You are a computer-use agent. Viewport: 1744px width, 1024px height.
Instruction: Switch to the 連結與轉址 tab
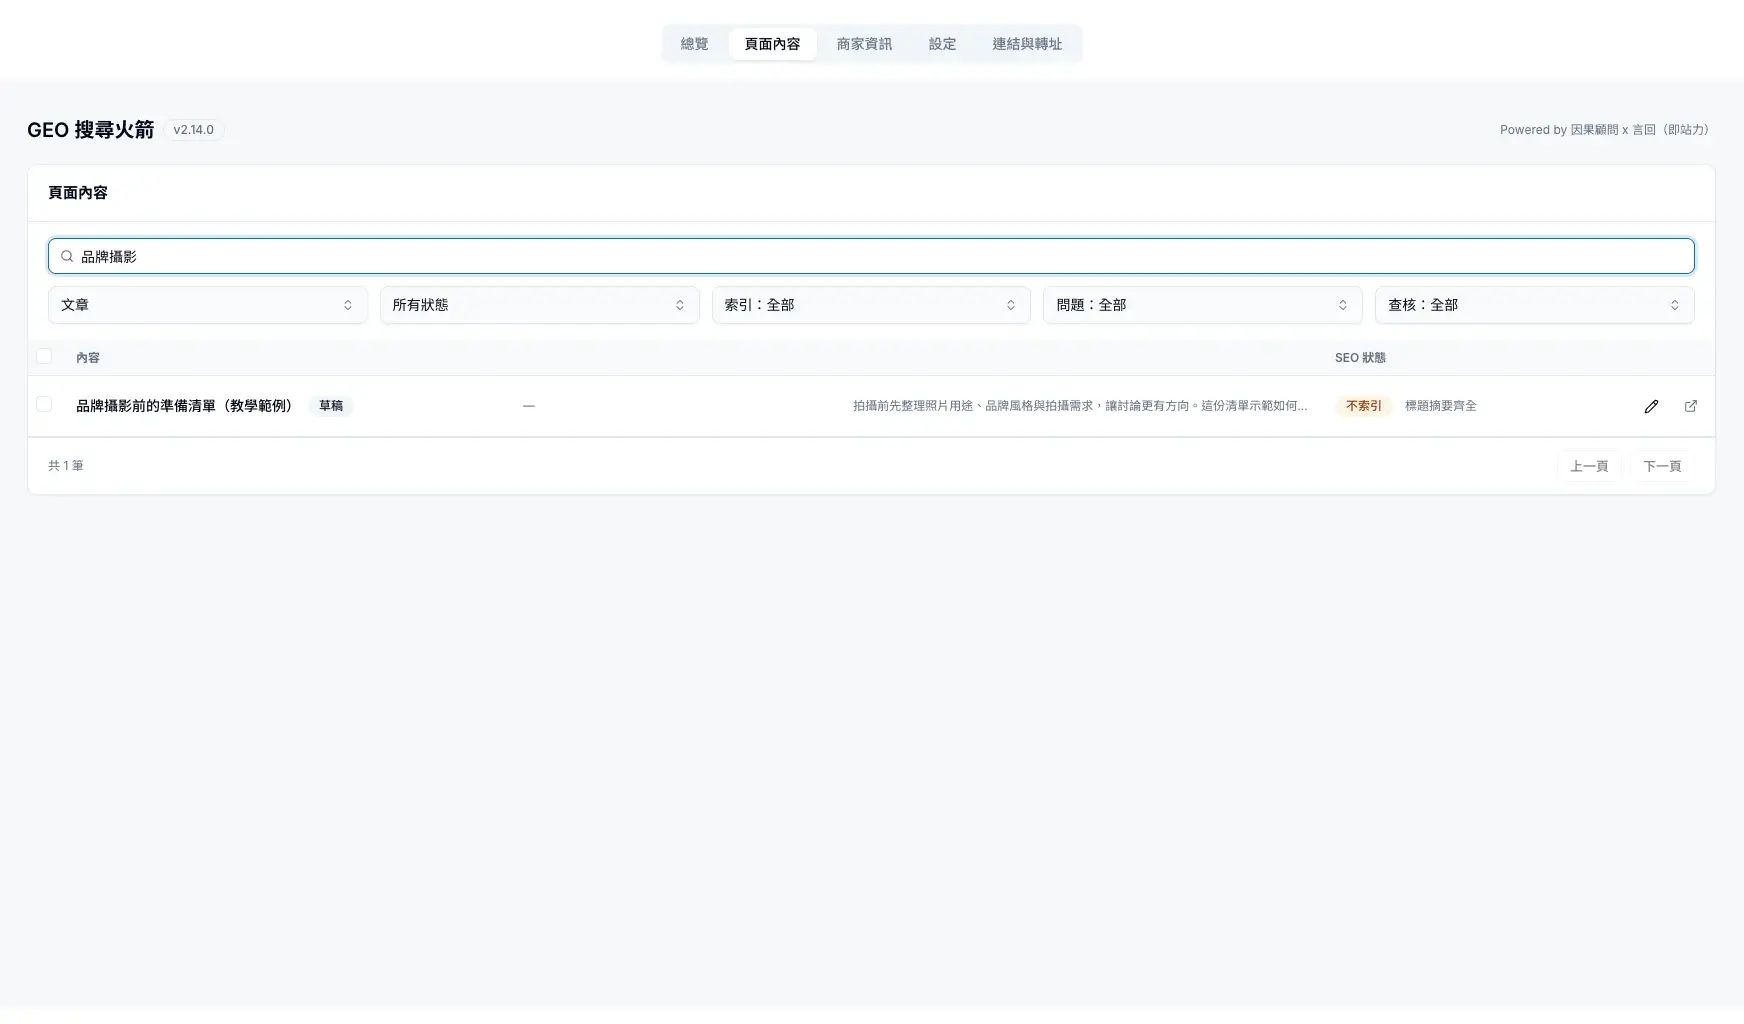[1027, 44]
